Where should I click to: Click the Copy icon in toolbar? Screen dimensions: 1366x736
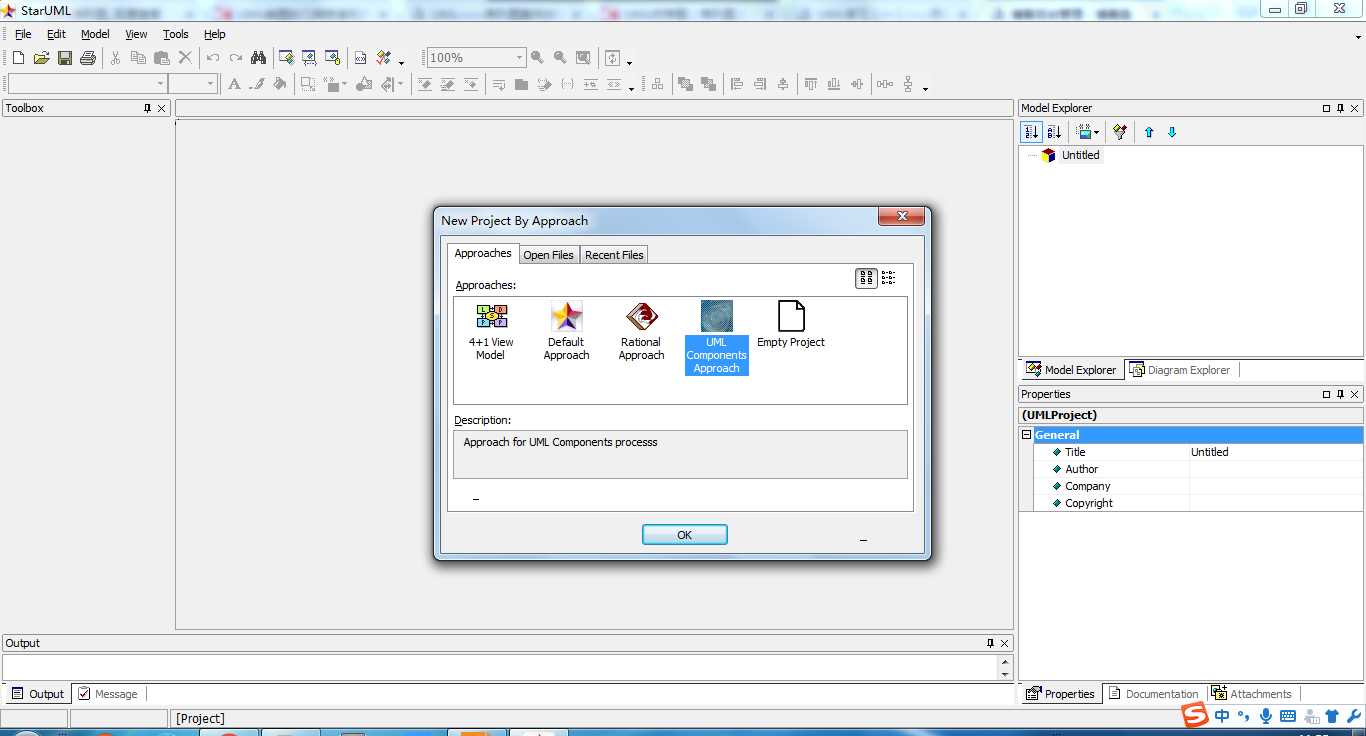[138, 58]
